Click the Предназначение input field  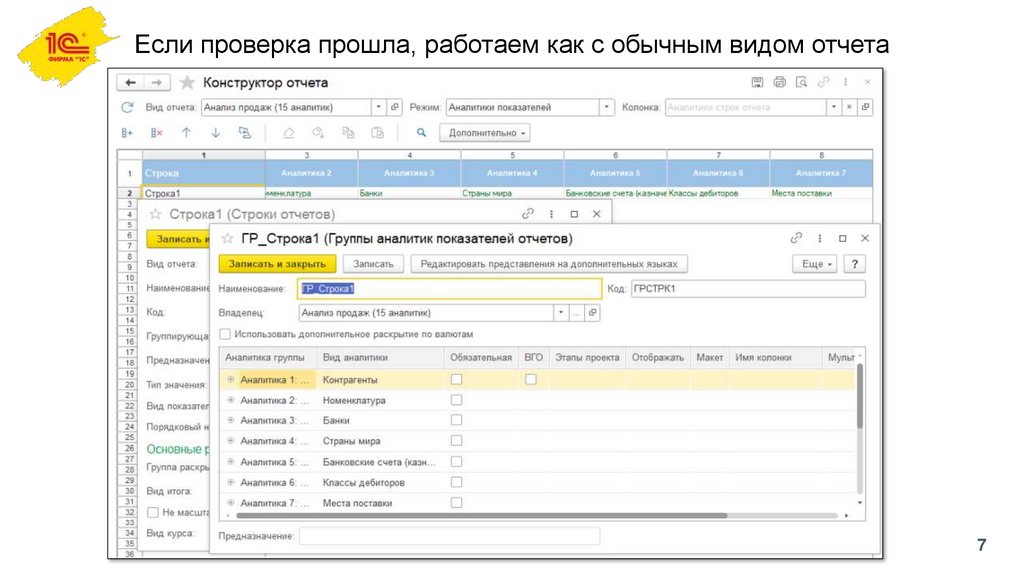coord(449,536)
